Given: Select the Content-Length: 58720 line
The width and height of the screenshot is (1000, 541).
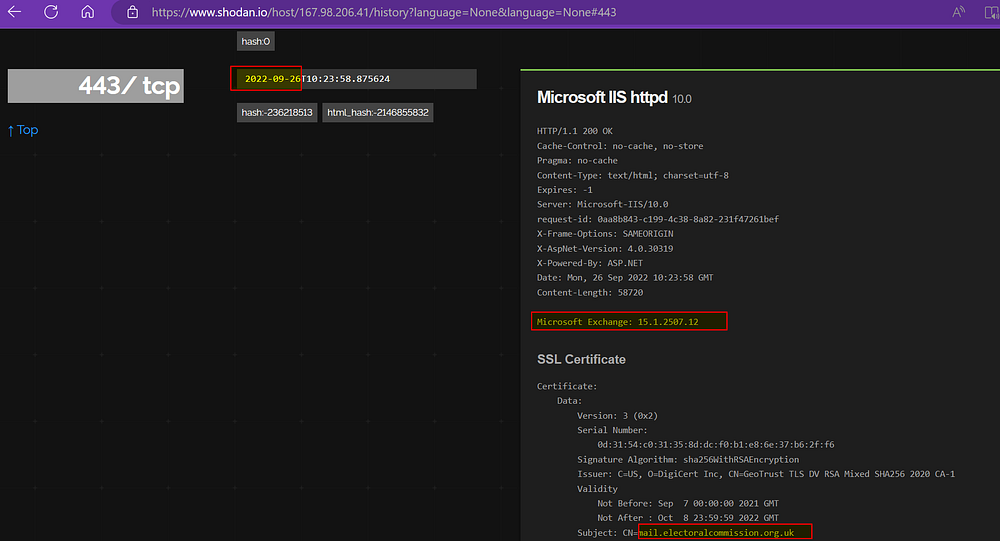Looking at the screenshot, I should coord(590,293).
